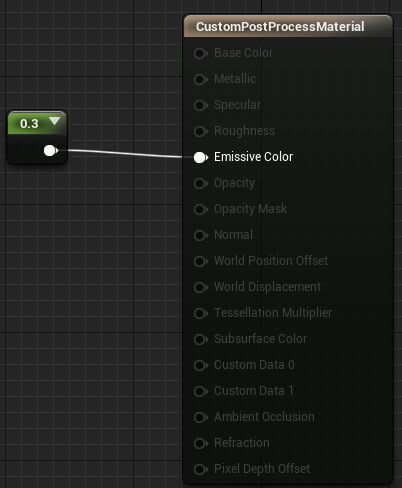Collapse the 0.3 node with its arrow
Viewport: 402px width, 488px height.
pos(54,121)
